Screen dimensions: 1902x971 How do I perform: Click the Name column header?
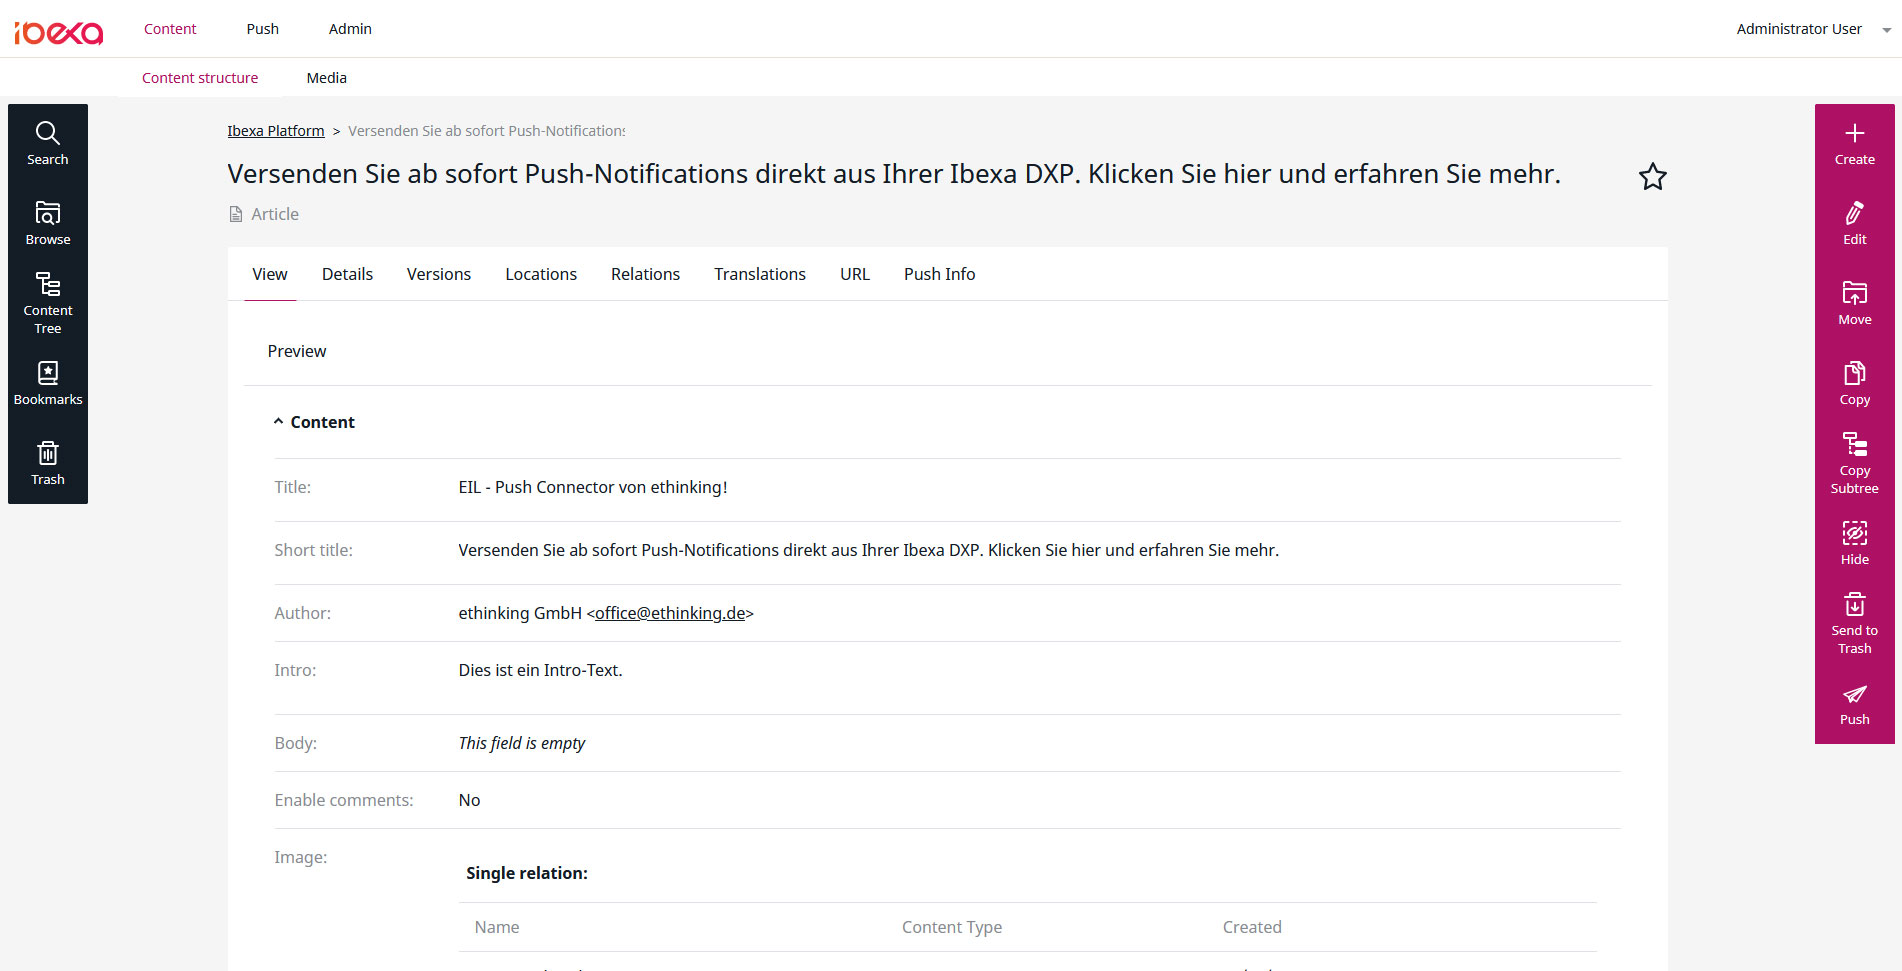click(497, 927)
